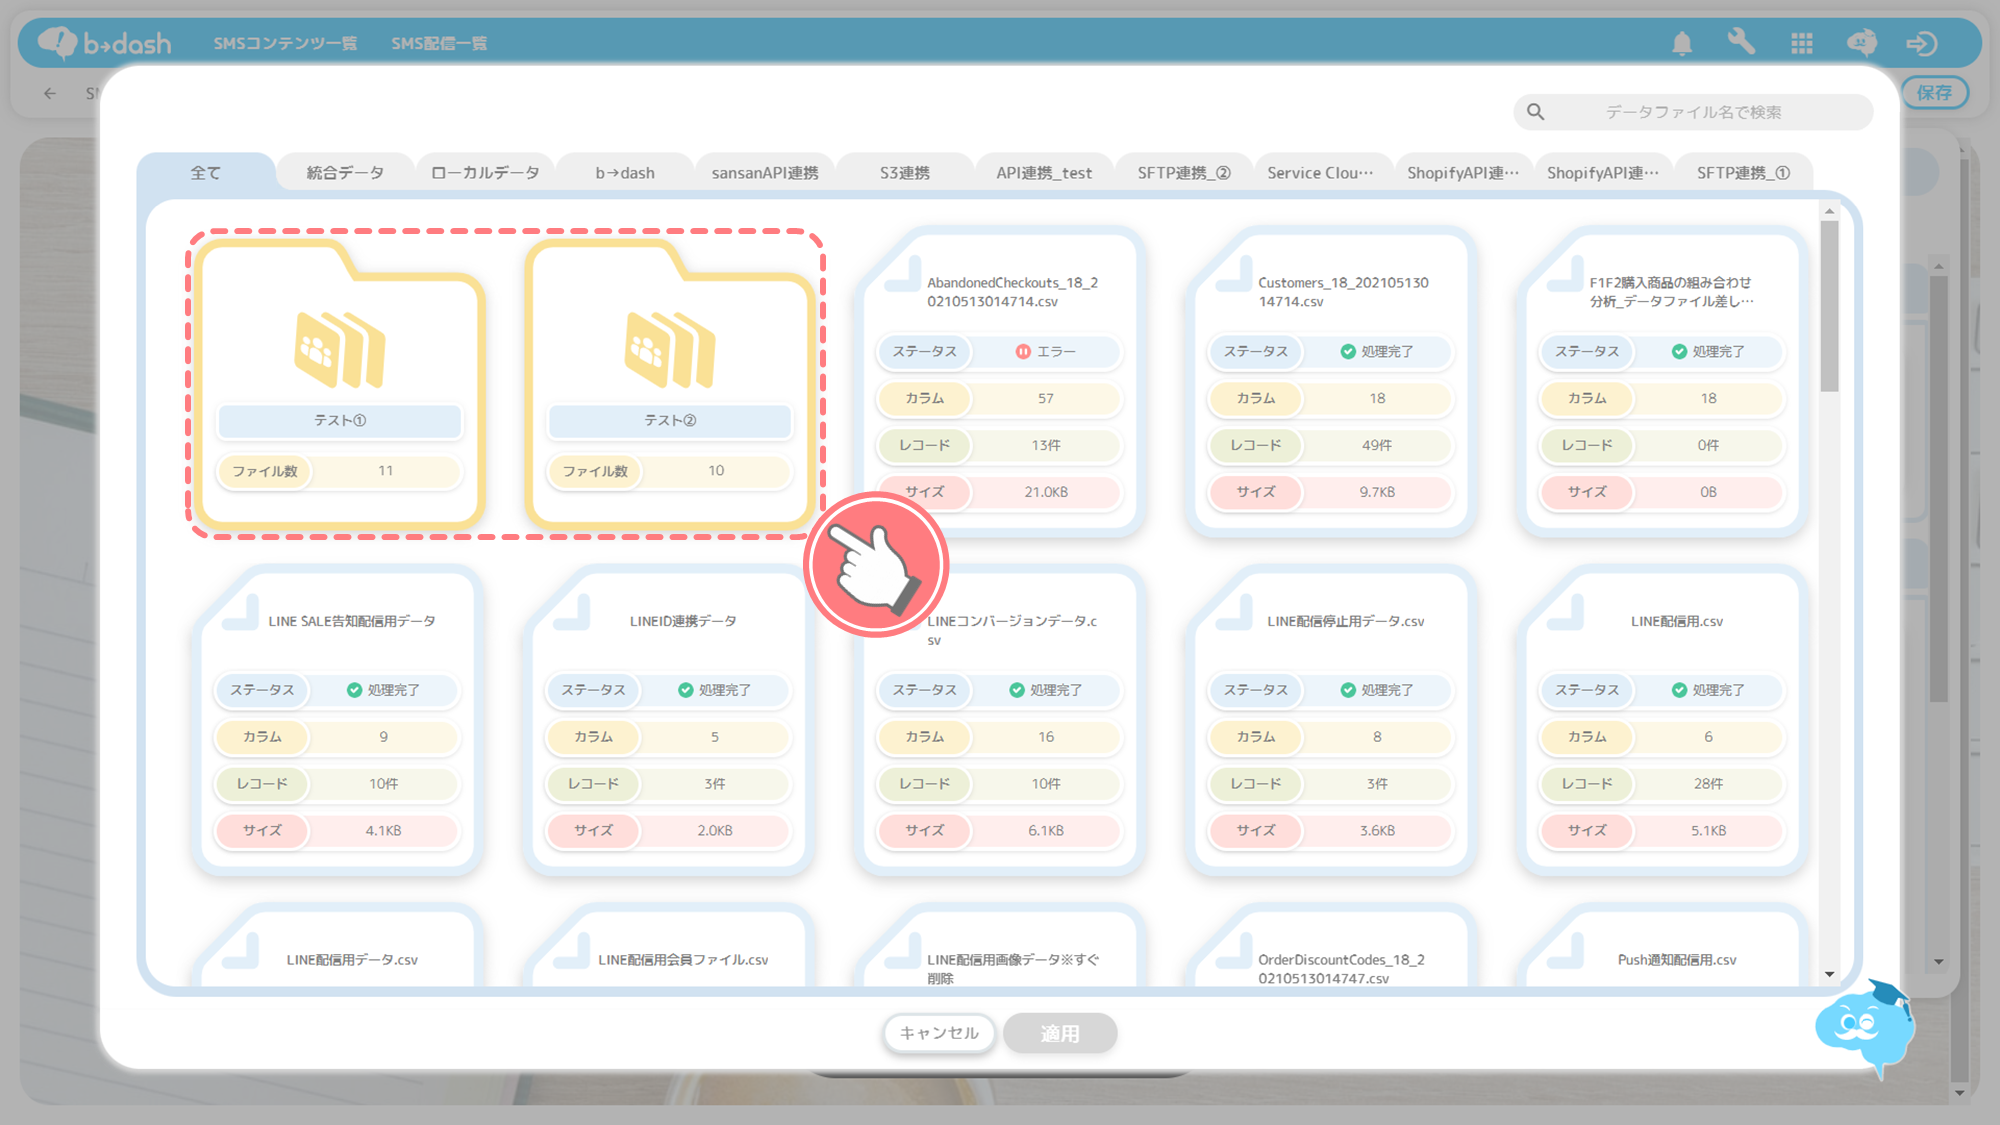The image size is (2000, 1125).
Task: Click the file list scroll up arrow
Action: pos(1829,212)
